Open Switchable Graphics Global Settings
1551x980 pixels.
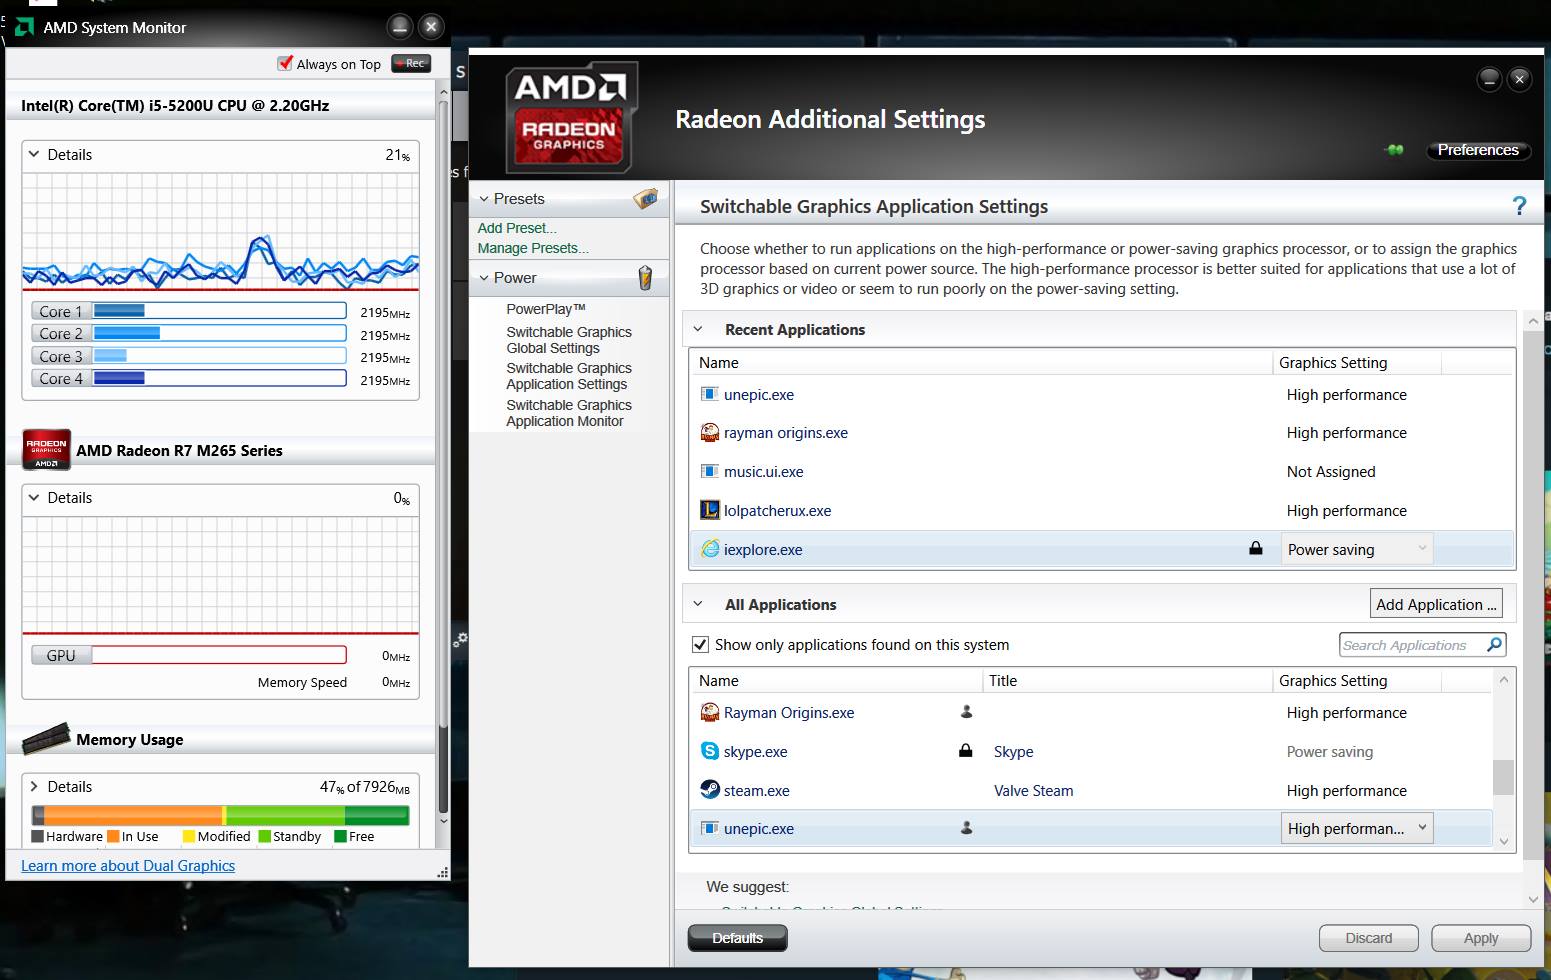(569, 340)
